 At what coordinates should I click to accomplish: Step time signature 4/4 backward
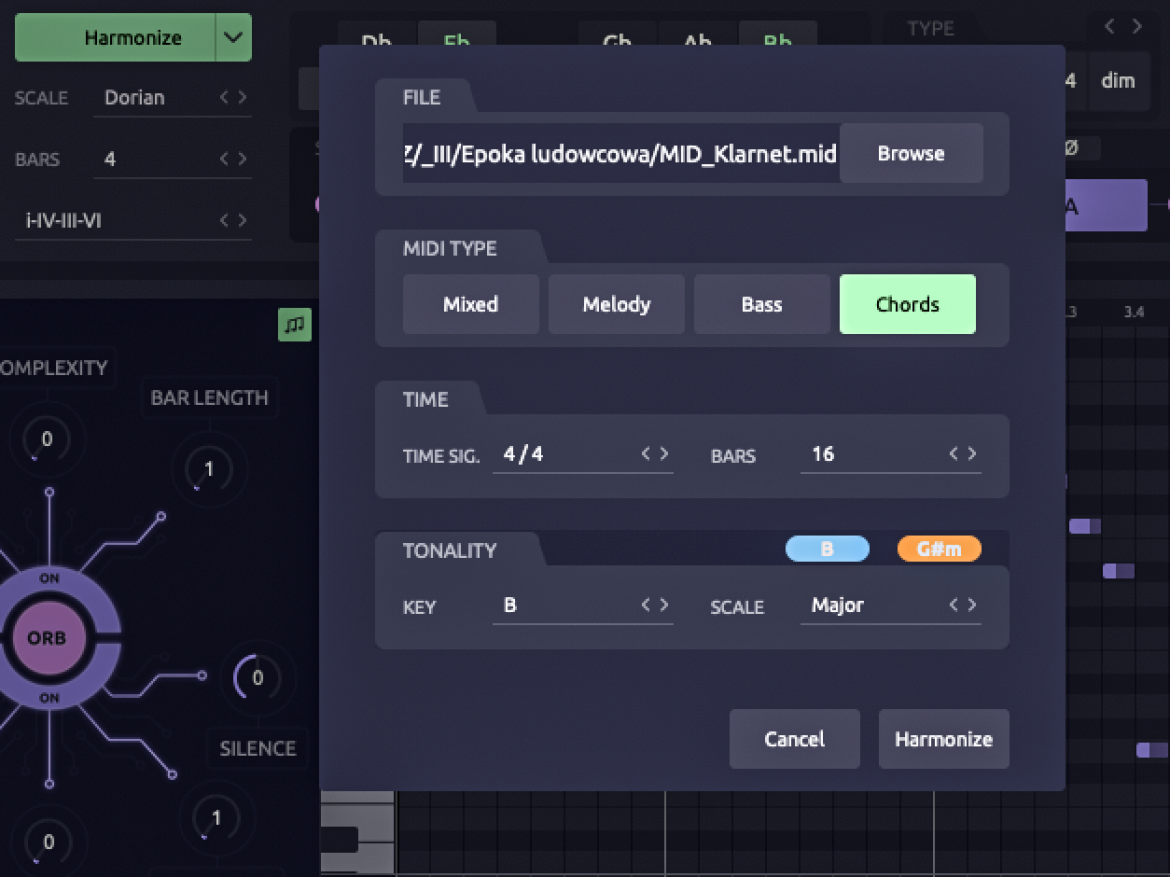(645, 454)
